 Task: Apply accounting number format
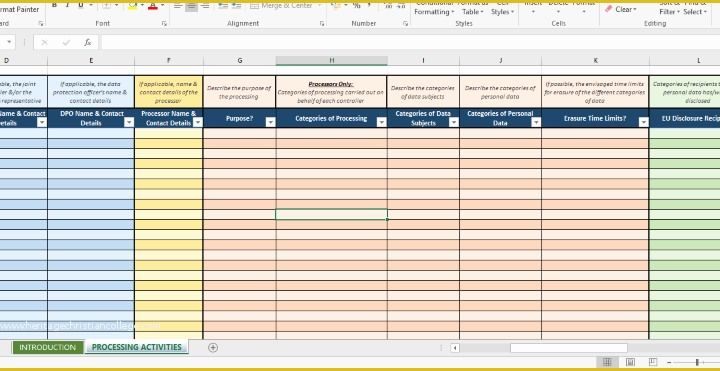tap(337, 6)
